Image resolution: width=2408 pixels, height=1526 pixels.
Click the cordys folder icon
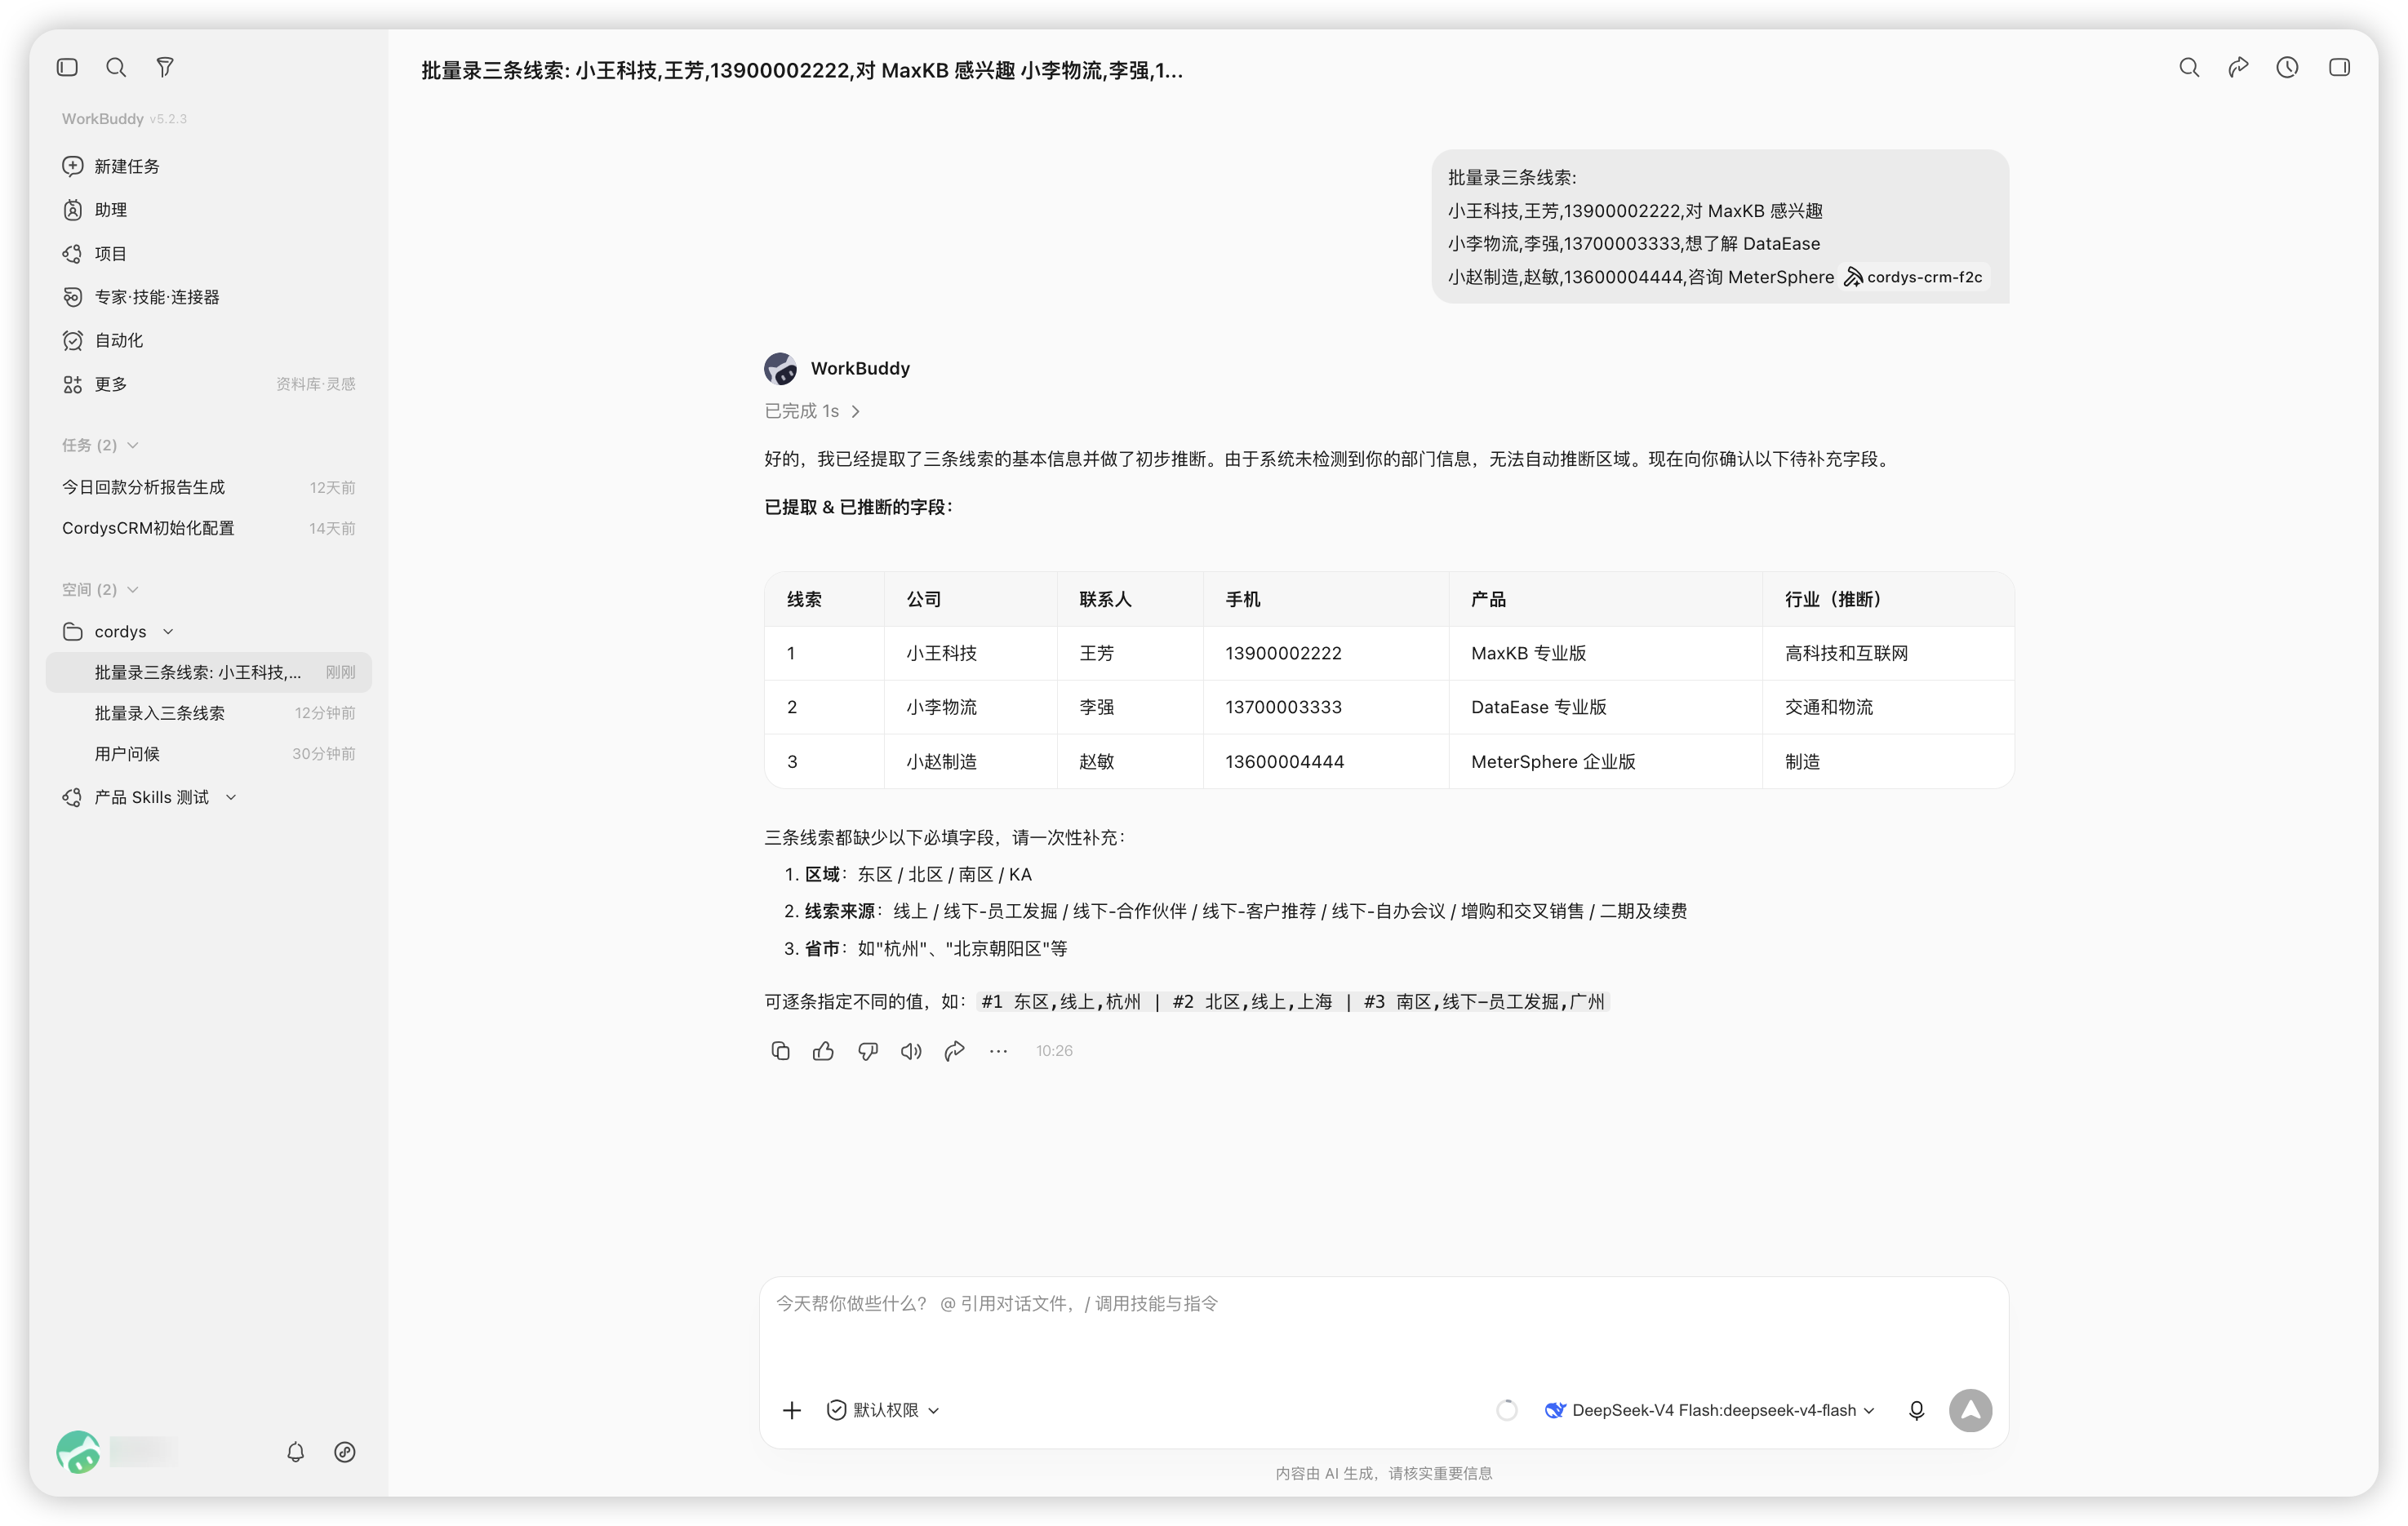point(72,632)
